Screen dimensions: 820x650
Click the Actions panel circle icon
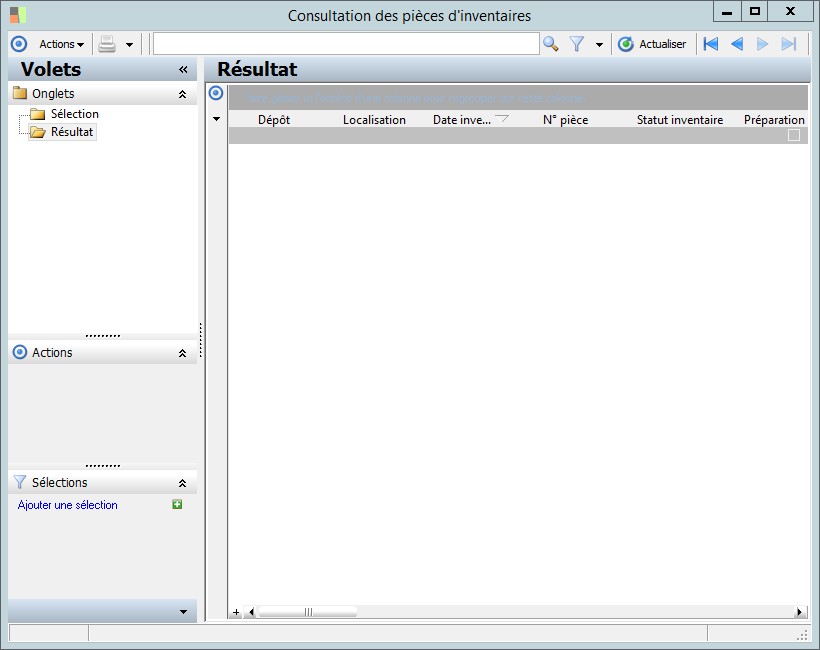coord(20,352)
